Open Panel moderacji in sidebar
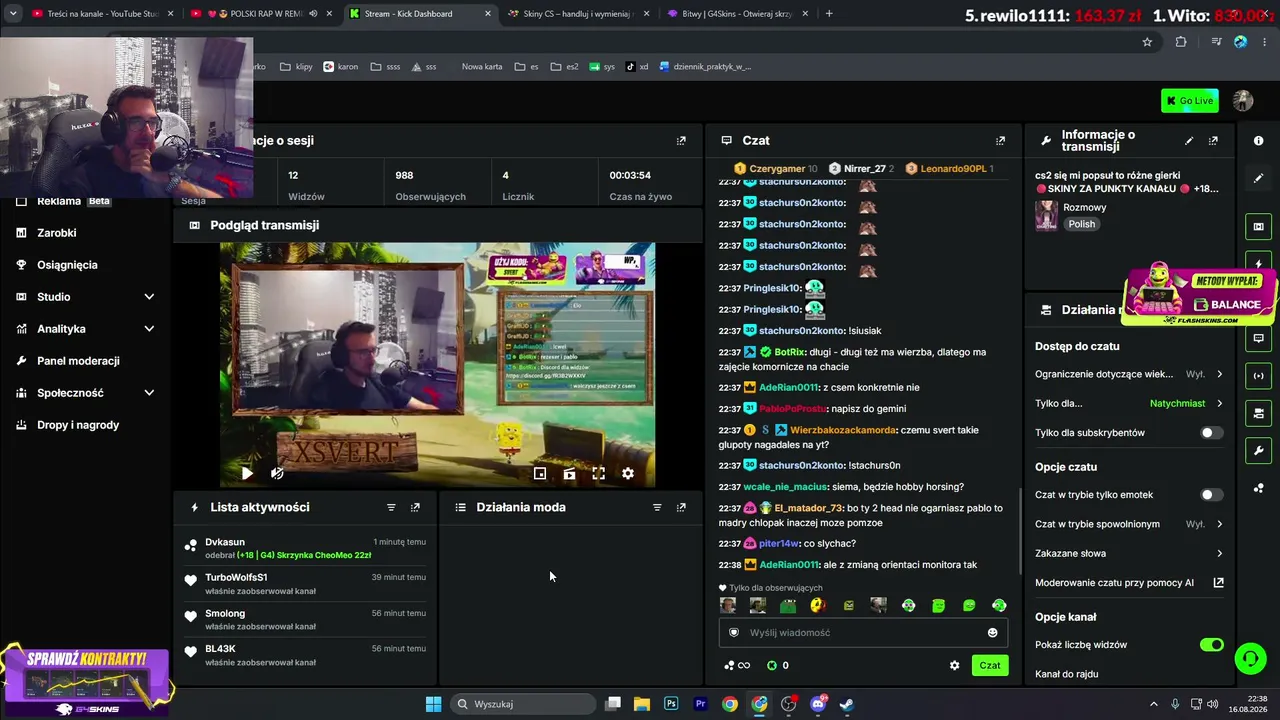1280x720 pixels. tap(78, 361)
